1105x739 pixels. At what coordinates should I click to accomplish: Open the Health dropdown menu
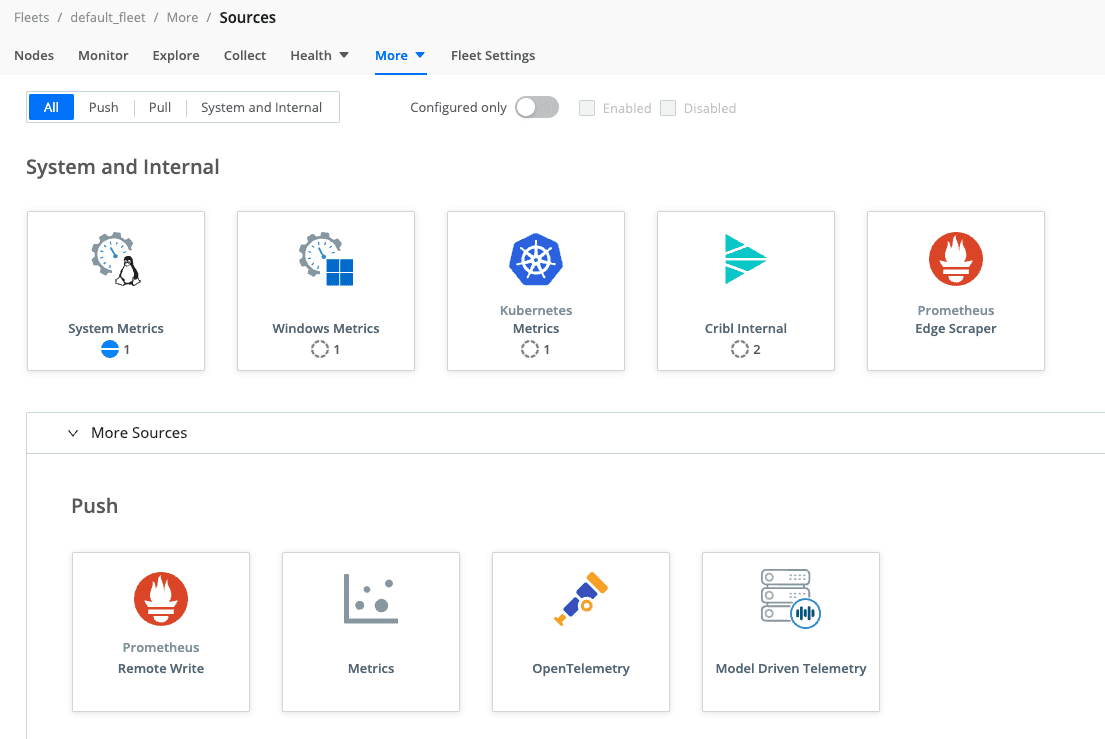click(x=319, y=56)
